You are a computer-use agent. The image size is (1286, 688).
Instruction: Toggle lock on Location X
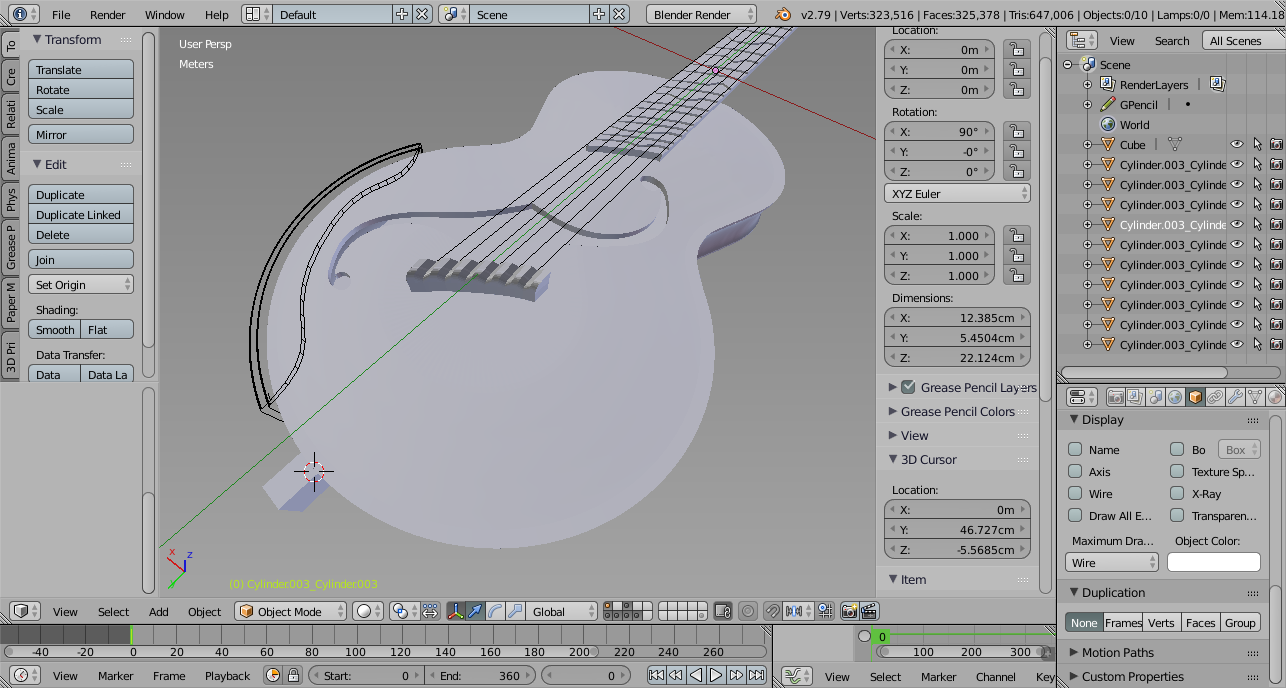pyautogui.click(x=1015, y=50)
